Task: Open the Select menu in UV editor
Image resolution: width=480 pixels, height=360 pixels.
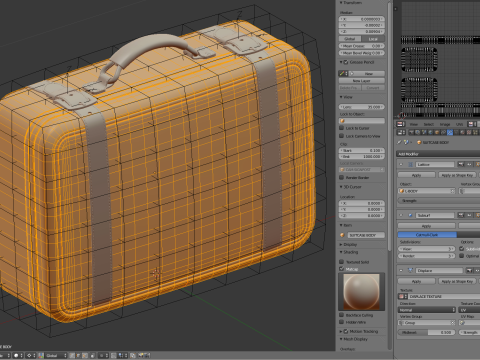Action: (x=429, y=124)
